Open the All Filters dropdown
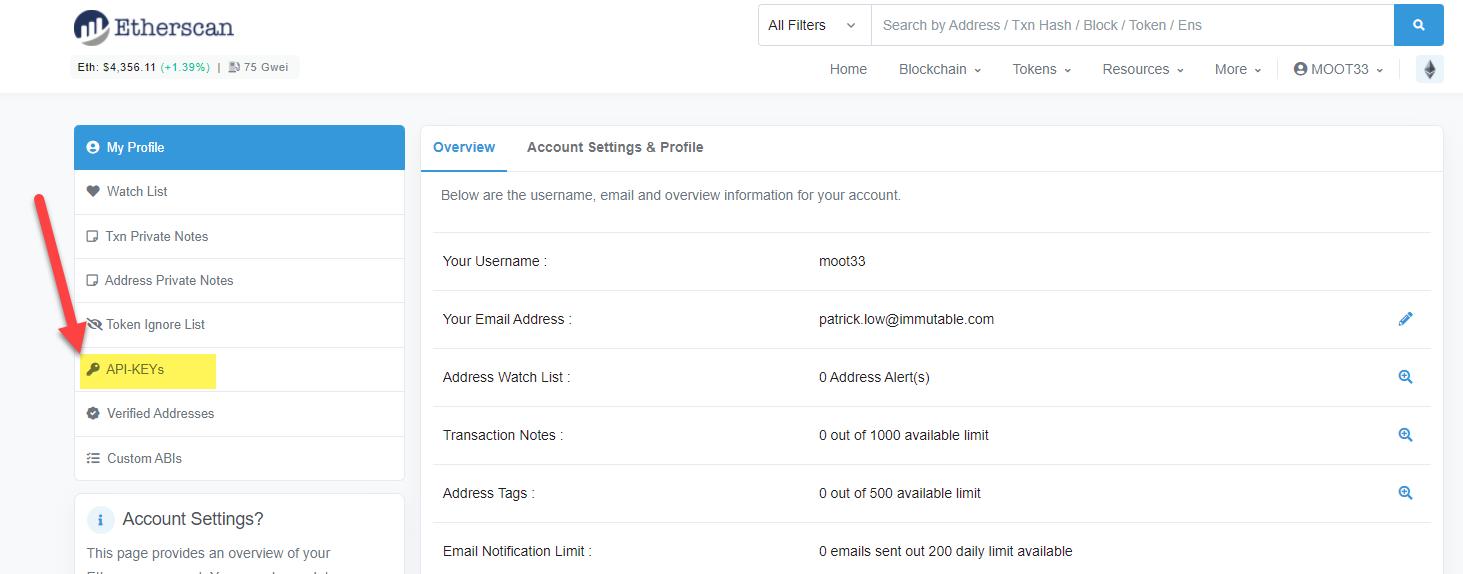Screen dimensions: 1463x574 [x=814, y=25]
